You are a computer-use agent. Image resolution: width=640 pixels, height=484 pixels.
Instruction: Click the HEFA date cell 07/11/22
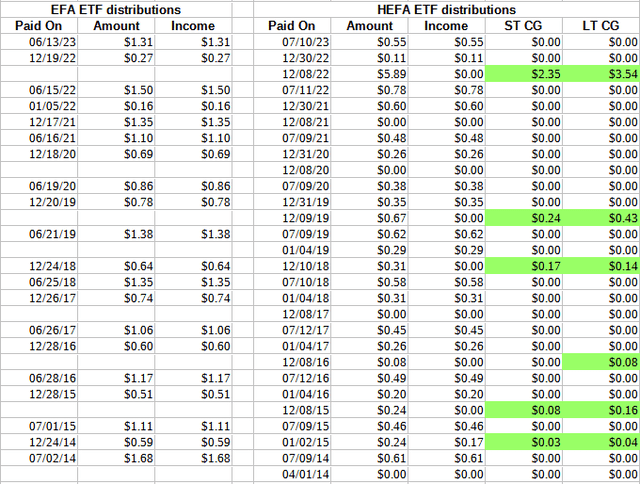[292, 90]
